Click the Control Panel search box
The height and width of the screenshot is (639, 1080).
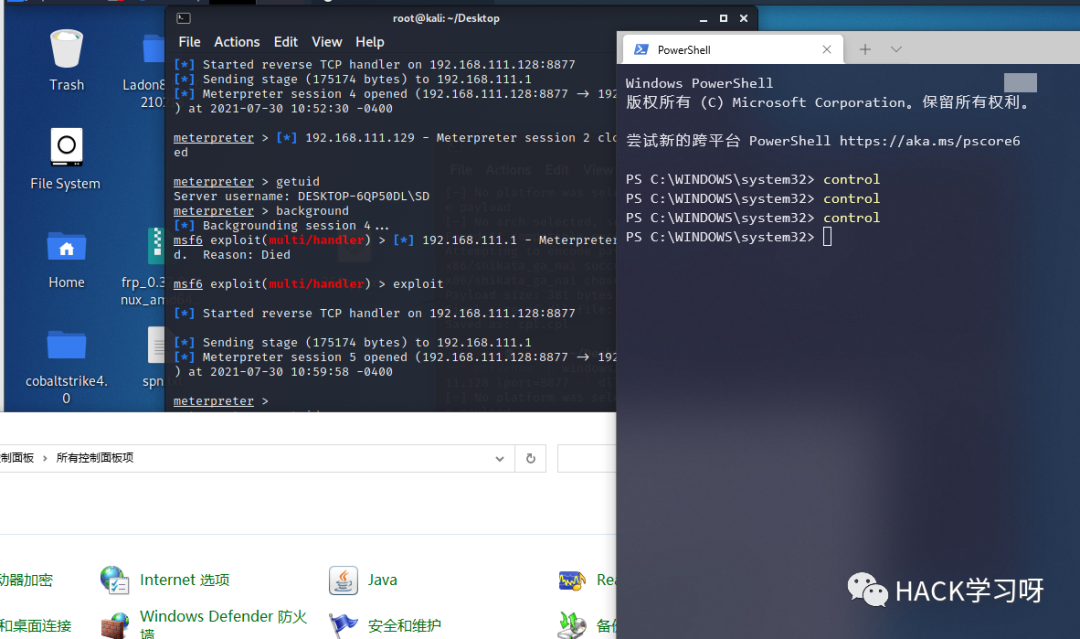click(586, 459)
